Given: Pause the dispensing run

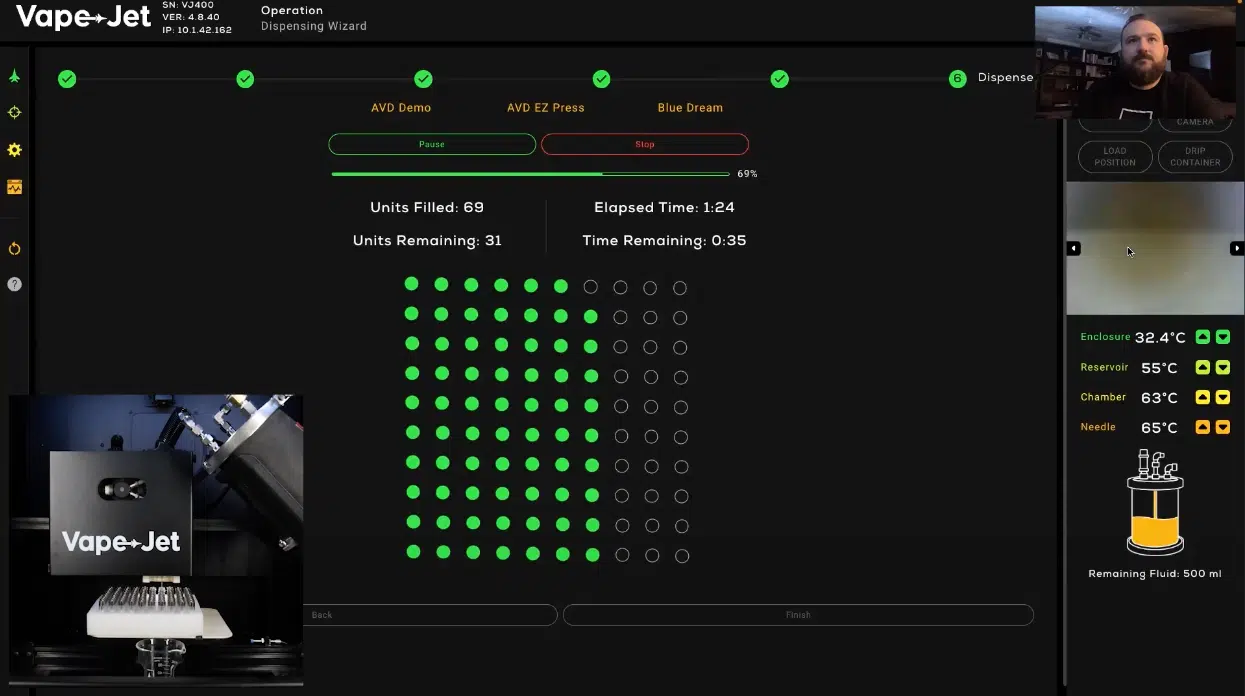Looking at the screenshot, I should tap(432, 144).
